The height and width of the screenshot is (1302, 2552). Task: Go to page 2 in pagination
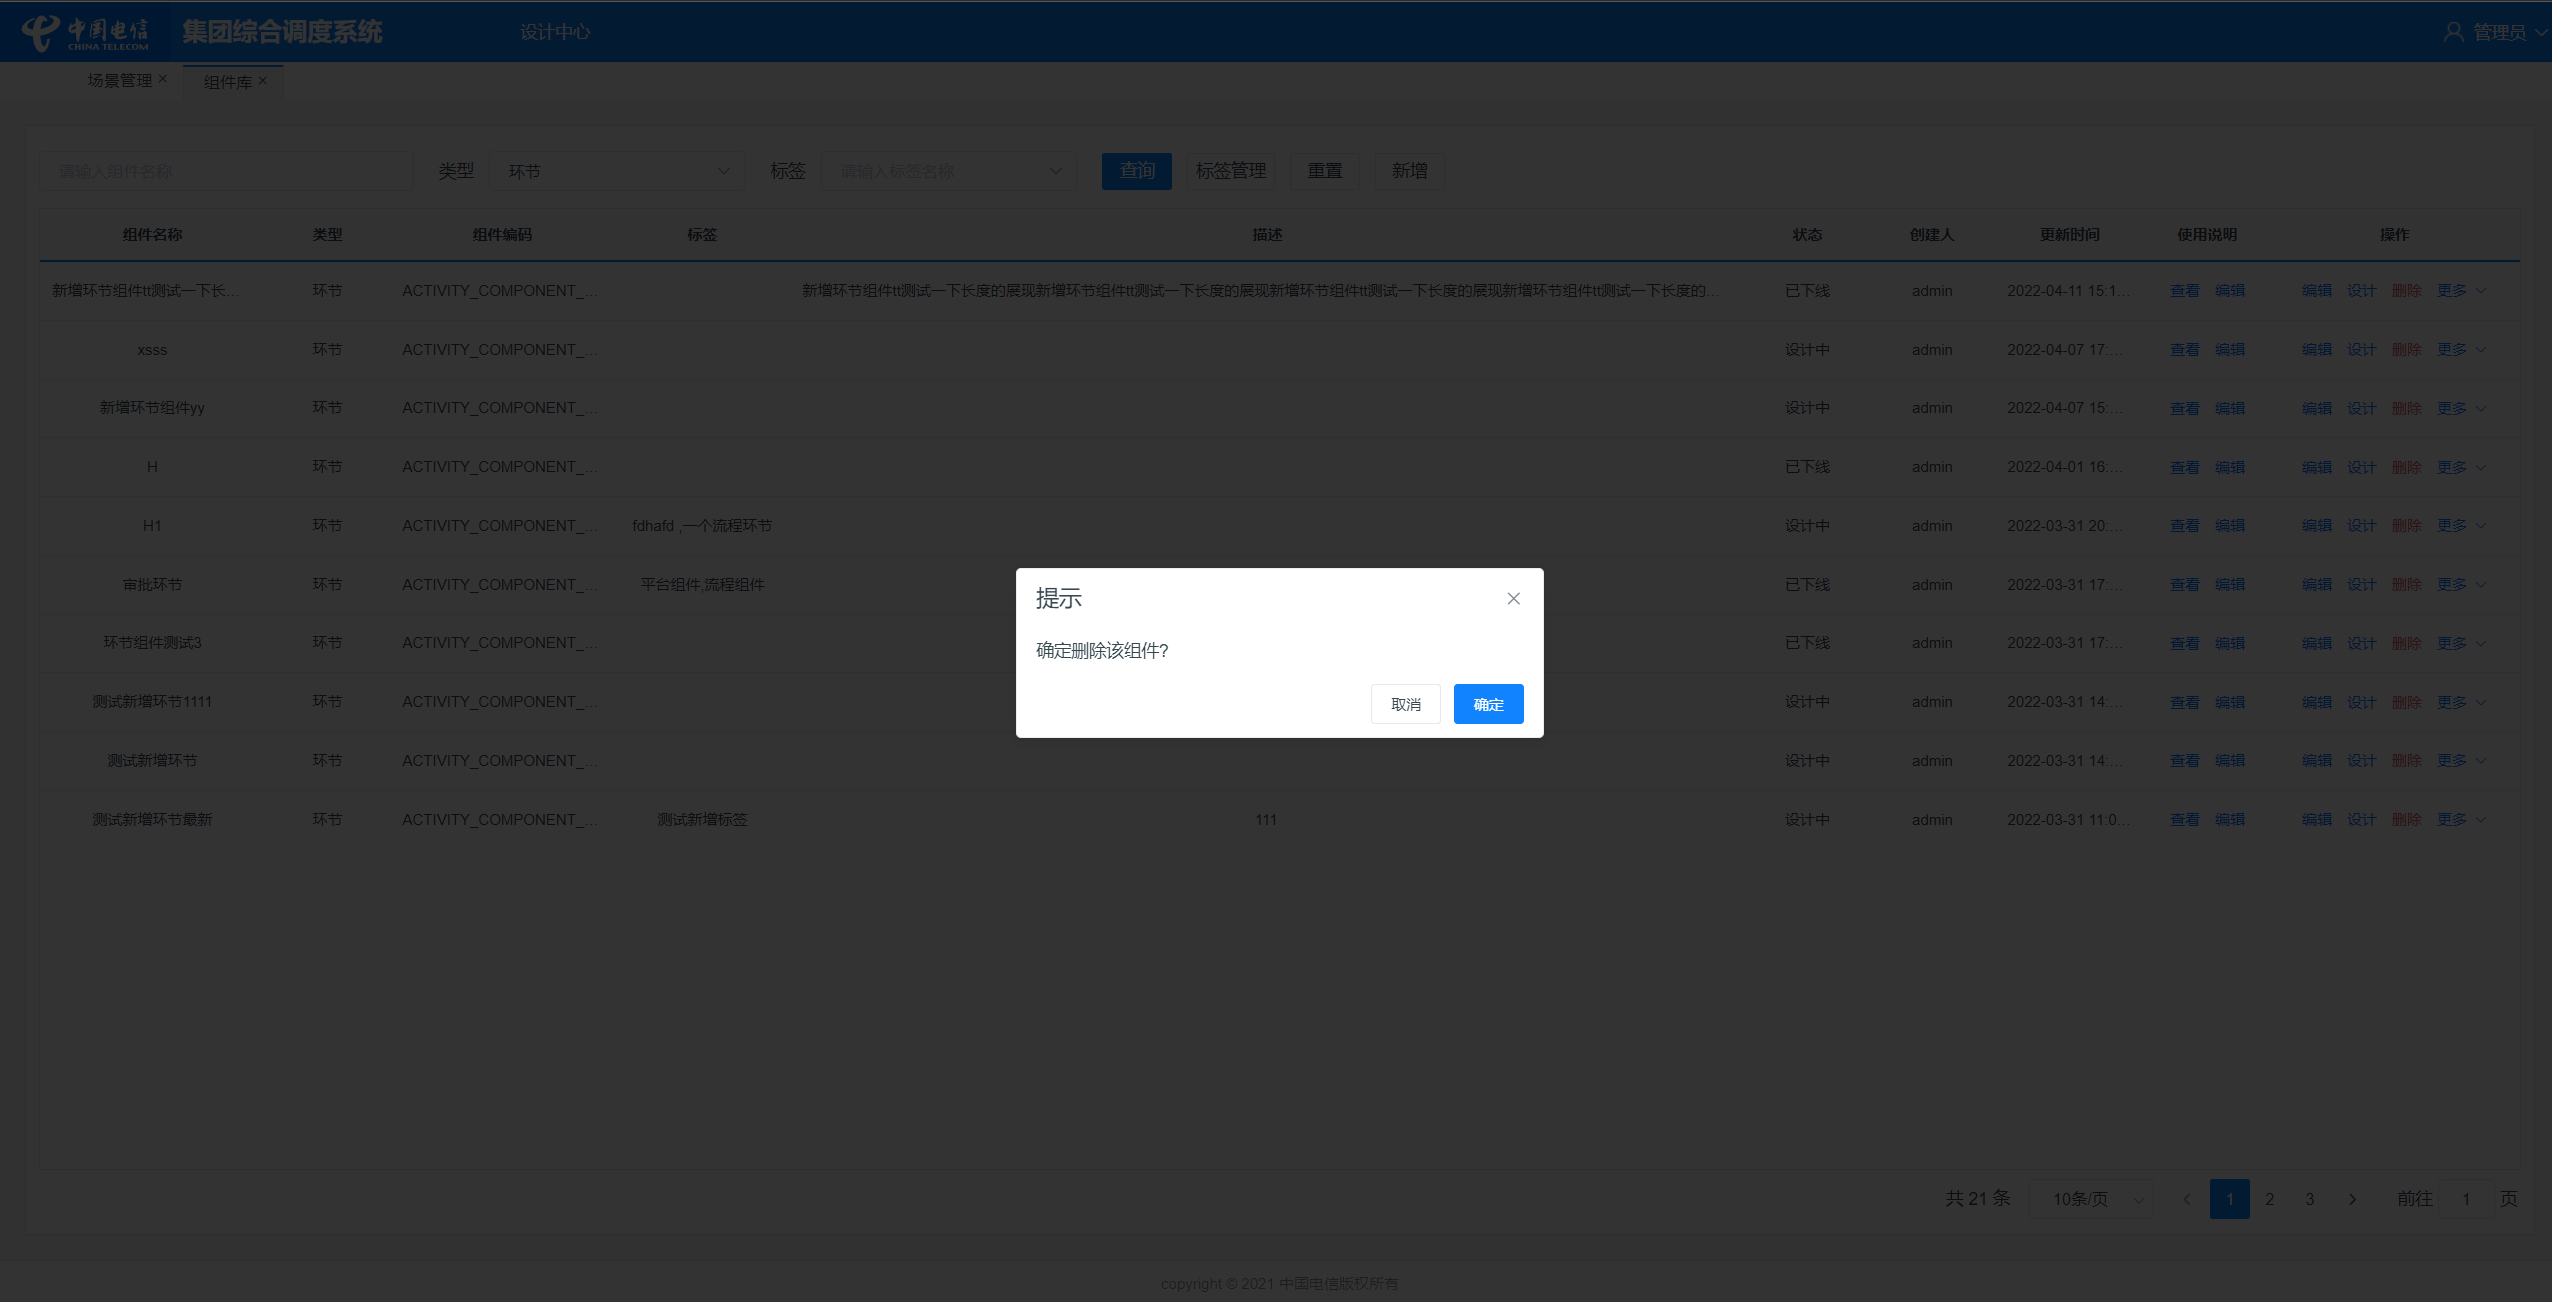pyautogui.click(x=2270, y=1199)
